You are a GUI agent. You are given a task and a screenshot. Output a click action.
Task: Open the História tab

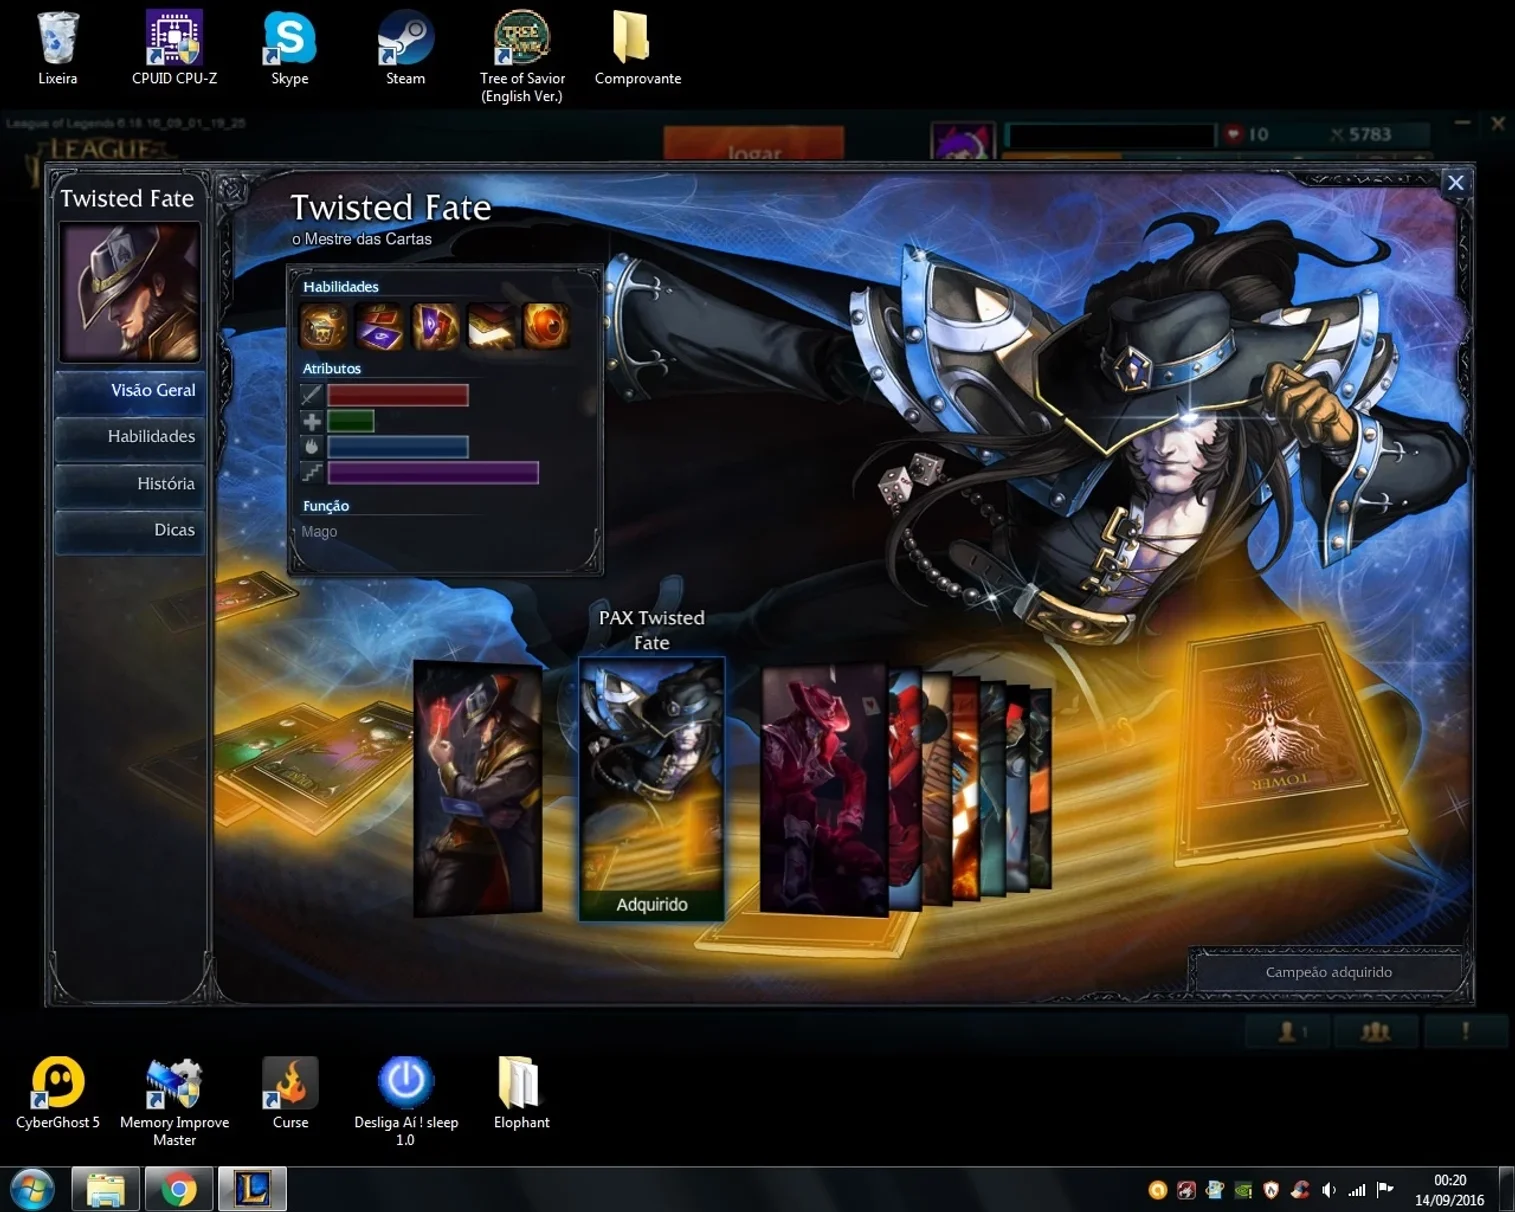pos(130,484)
